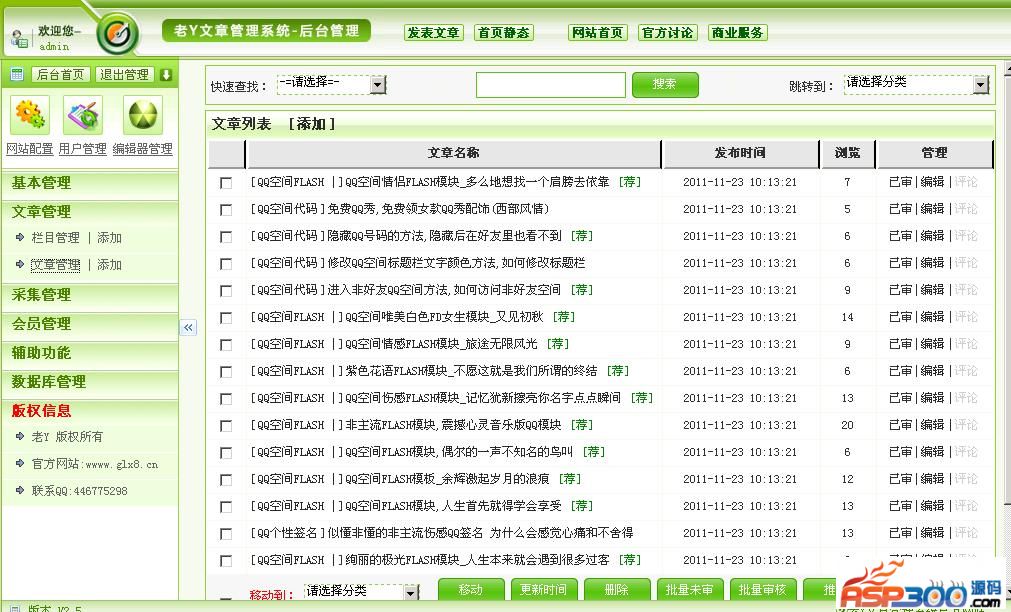The image size is (1011, 612).
Task: Click 退出管理 to log out
Action: 124,75
